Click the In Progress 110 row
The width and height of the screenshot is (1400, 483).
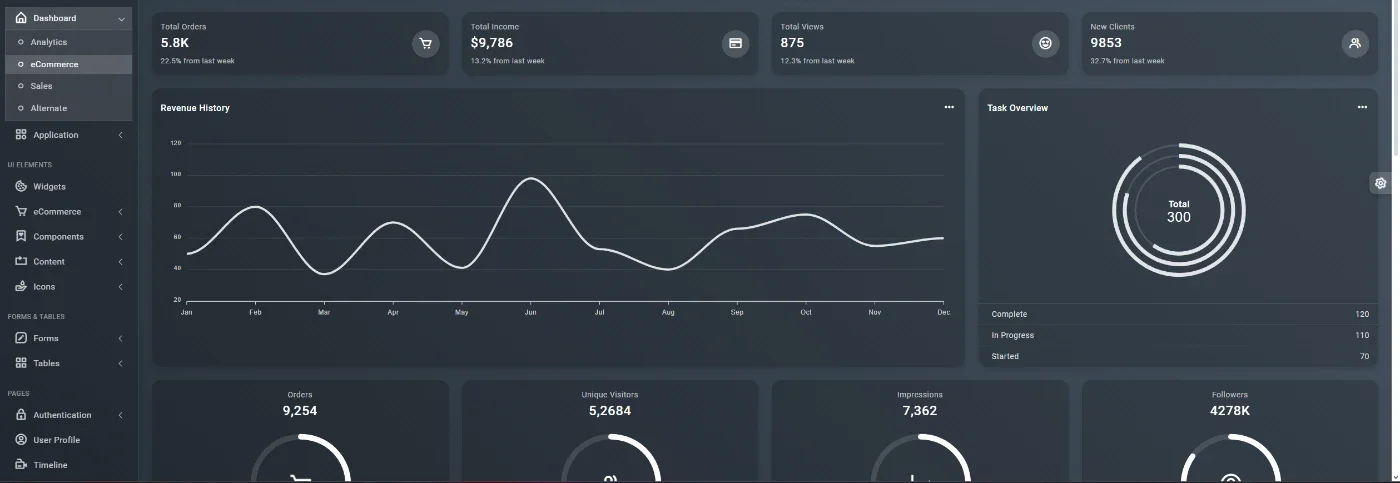pos(1179,335)
